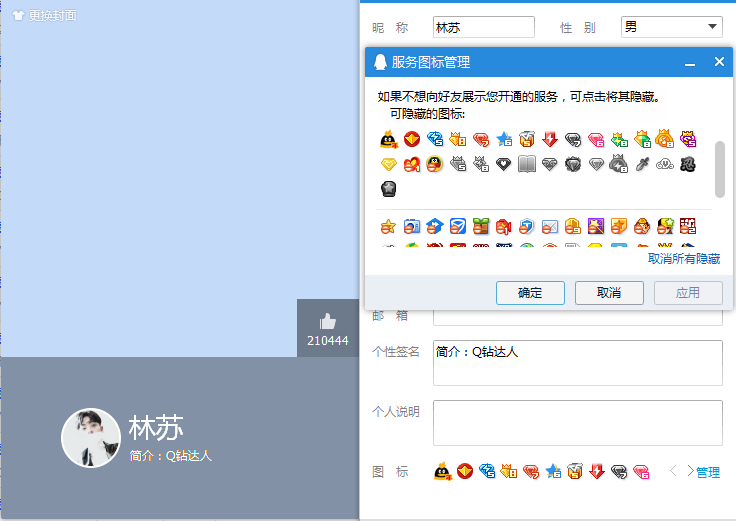Image resolution: width=736 pixels, height=521 pixels.
Task: Select the grey star badge icon
Action: 389,189
